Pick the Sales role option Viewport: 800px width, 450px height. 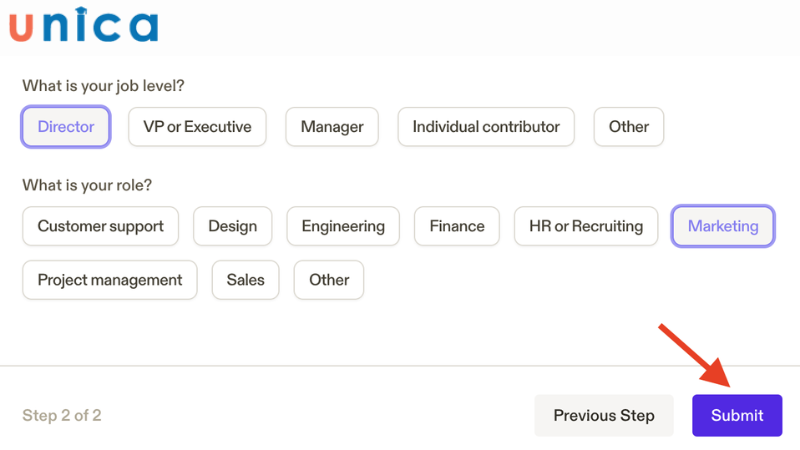(x=246, y=280)
